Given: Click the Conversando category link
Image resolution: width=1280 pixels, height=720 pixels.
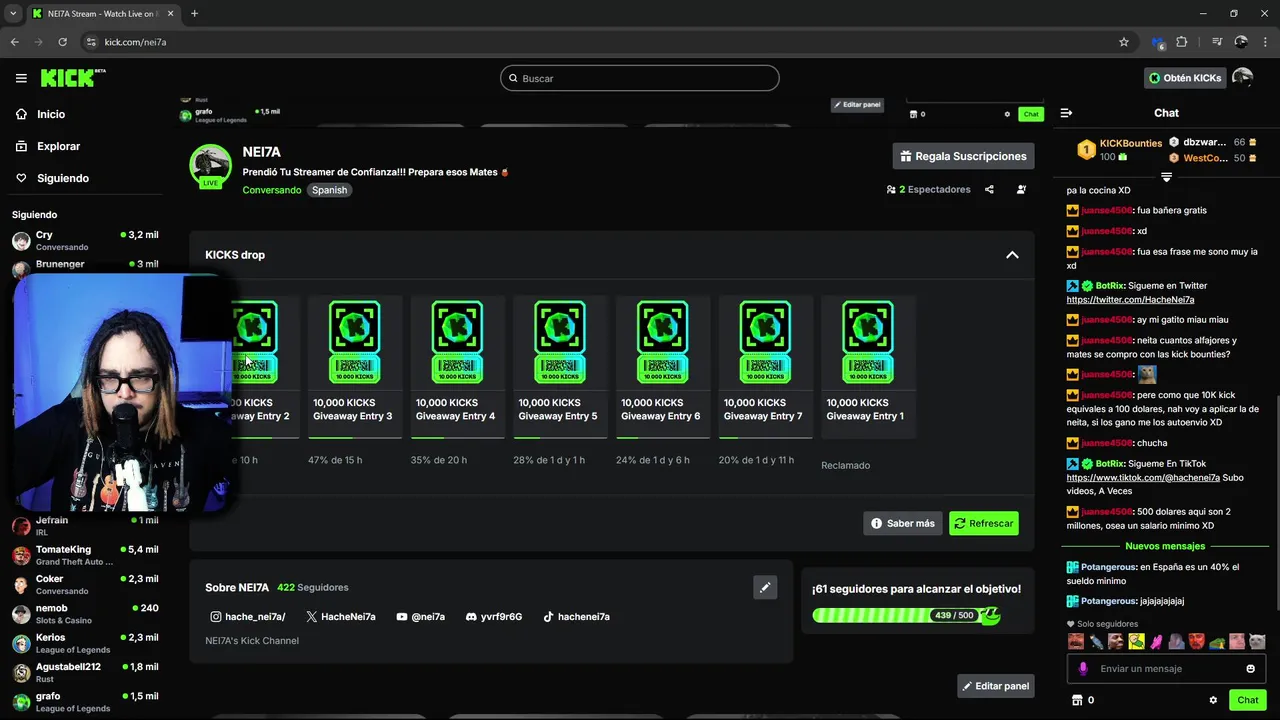Looking at the screenshot, I should click(x=271, y=190).
